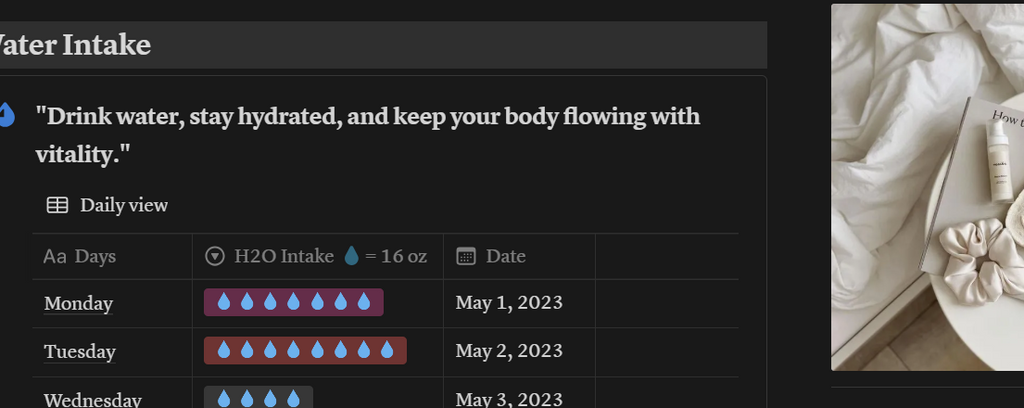The height and width of the screenshot is (408, 1024).
Task: Click the select-type icon before H2O Intake
Action: click(x=214, y=257)
